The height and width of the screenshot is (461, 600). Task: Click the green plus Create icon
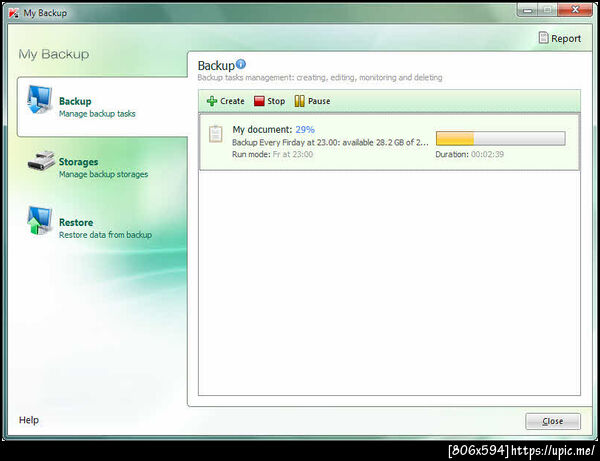point(212,101)
